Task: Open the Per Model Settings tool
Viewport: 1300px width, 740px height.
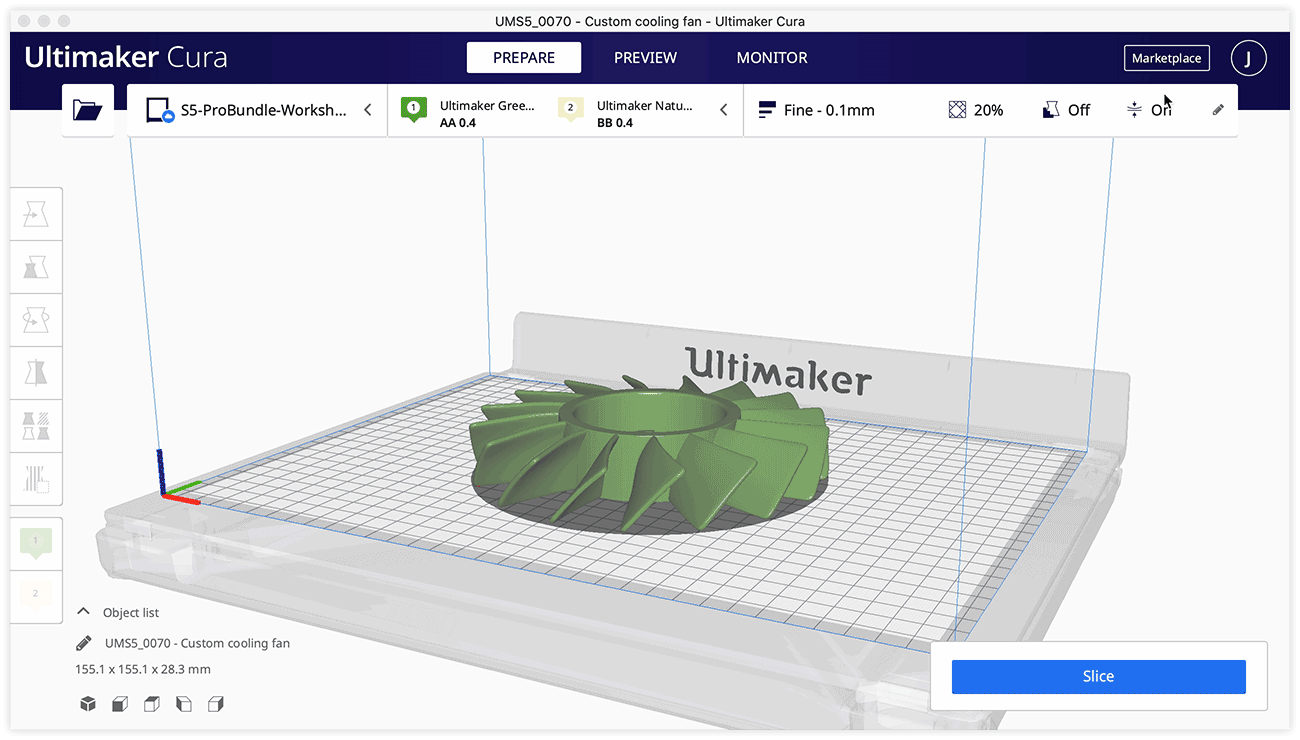Action: click(x=36, y=426)
